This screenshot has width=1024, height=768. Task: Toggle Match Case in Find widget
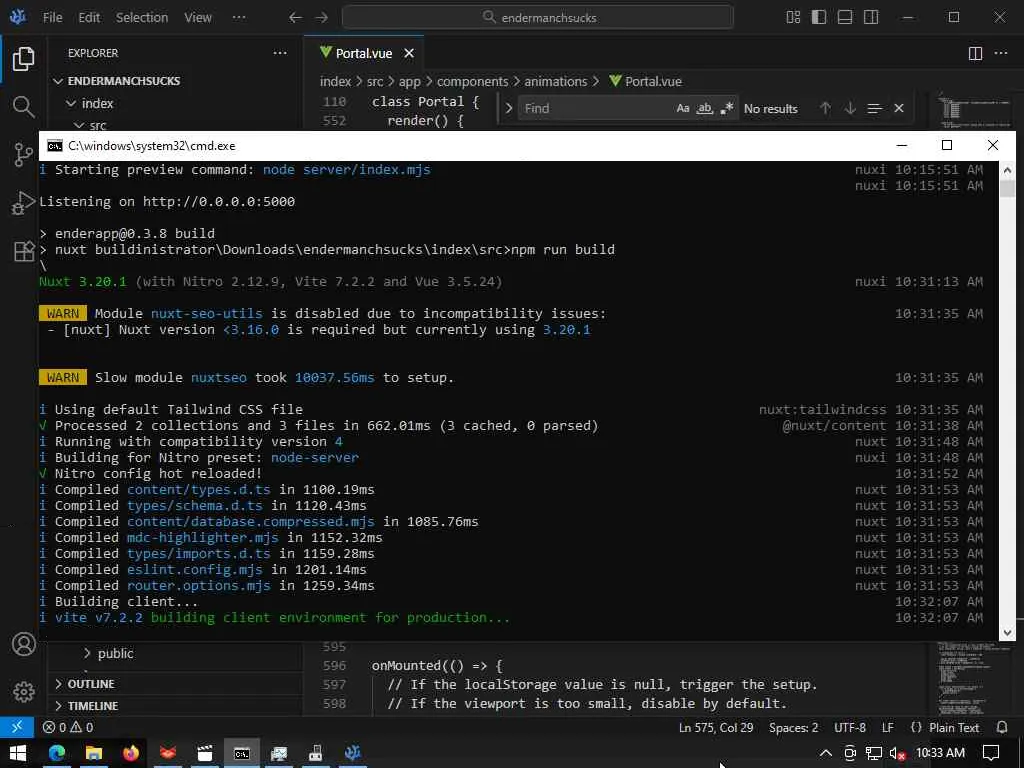[682, 108]
